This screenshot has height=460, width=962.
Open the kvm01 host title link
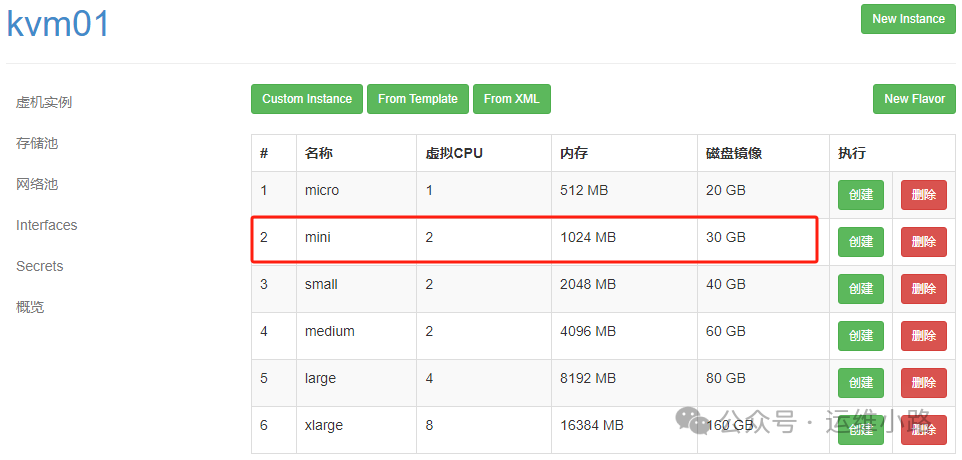click(58, 23)
